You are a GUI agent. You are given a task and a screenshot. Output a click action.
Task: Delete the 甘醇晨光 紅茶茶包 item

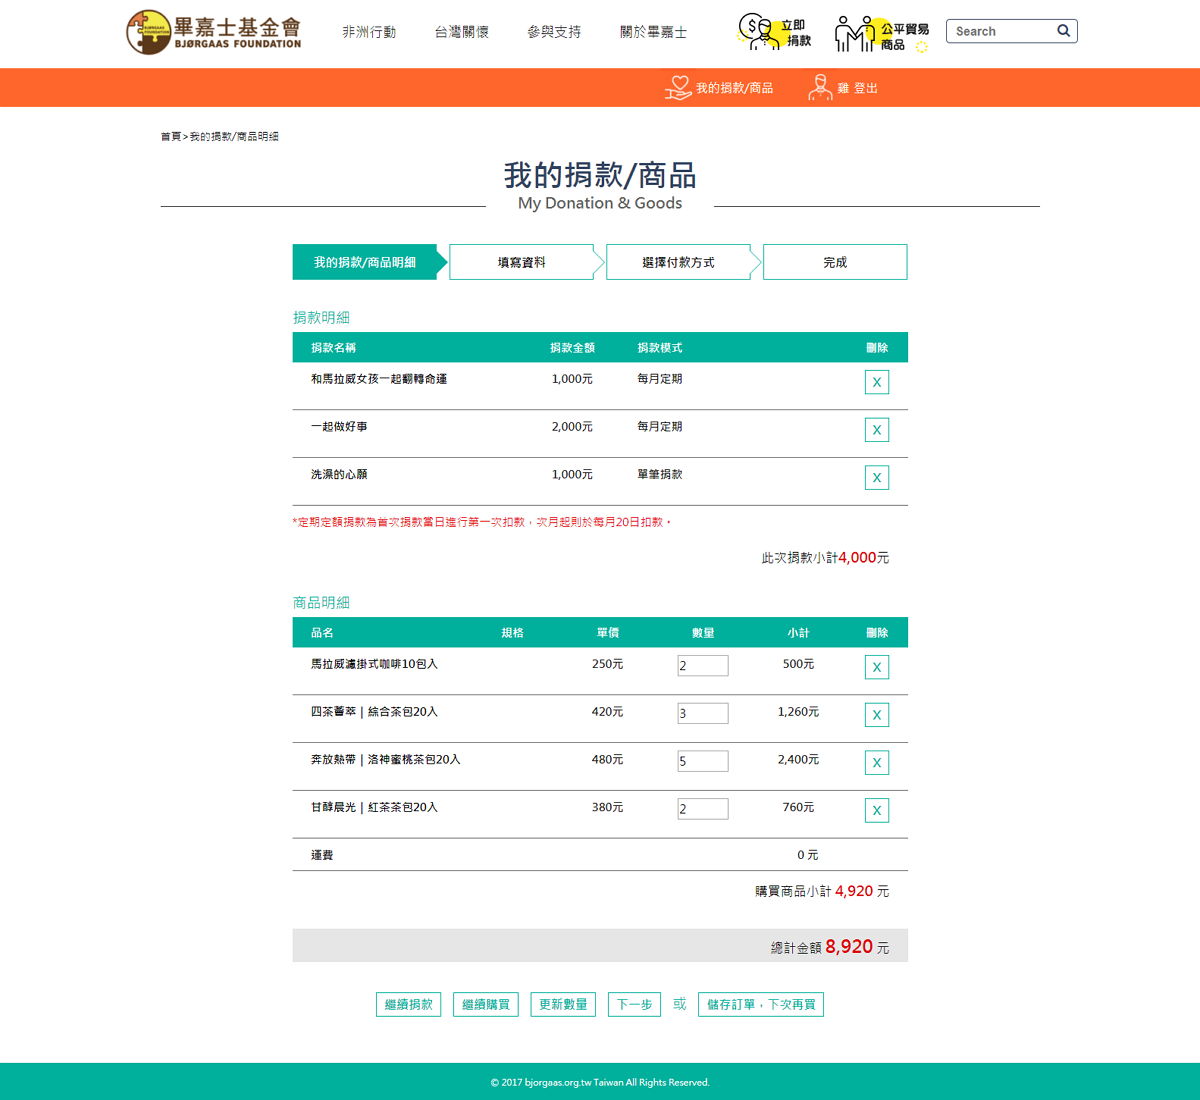coord(876,811)
